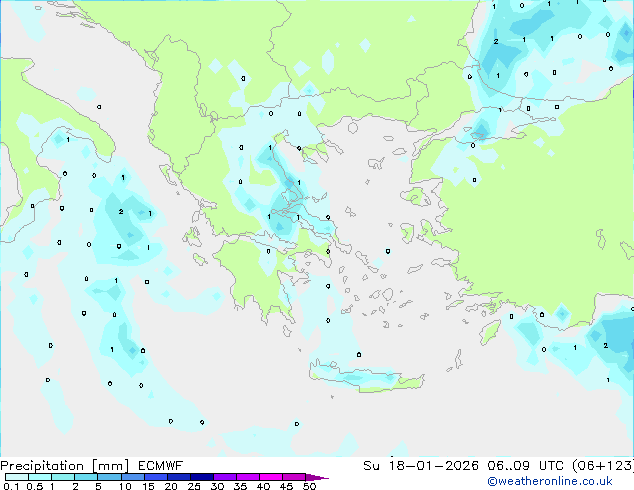This screenshot has height=490, width=634.
Task: Click the 0.5–1 mm legend color swatch
Action: coord(40,477)
